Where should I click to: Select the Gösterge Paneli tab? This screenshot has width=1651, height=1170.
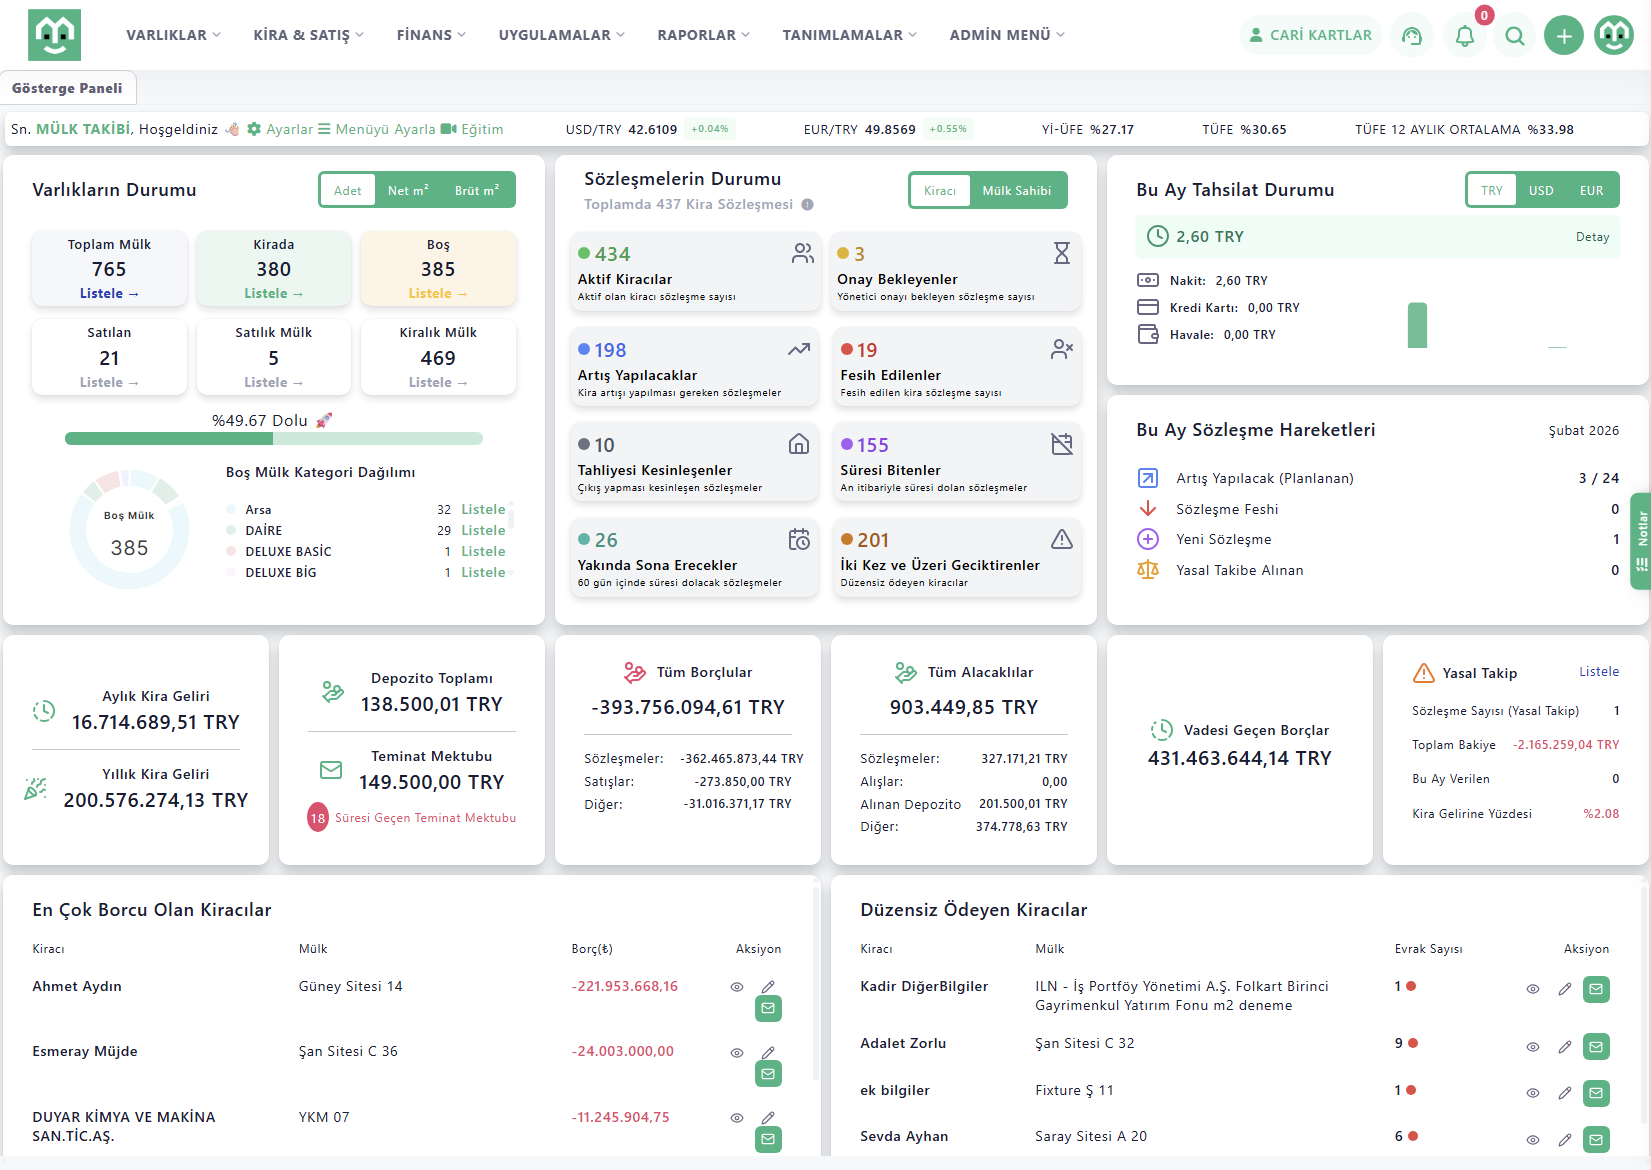coord(67,88)
